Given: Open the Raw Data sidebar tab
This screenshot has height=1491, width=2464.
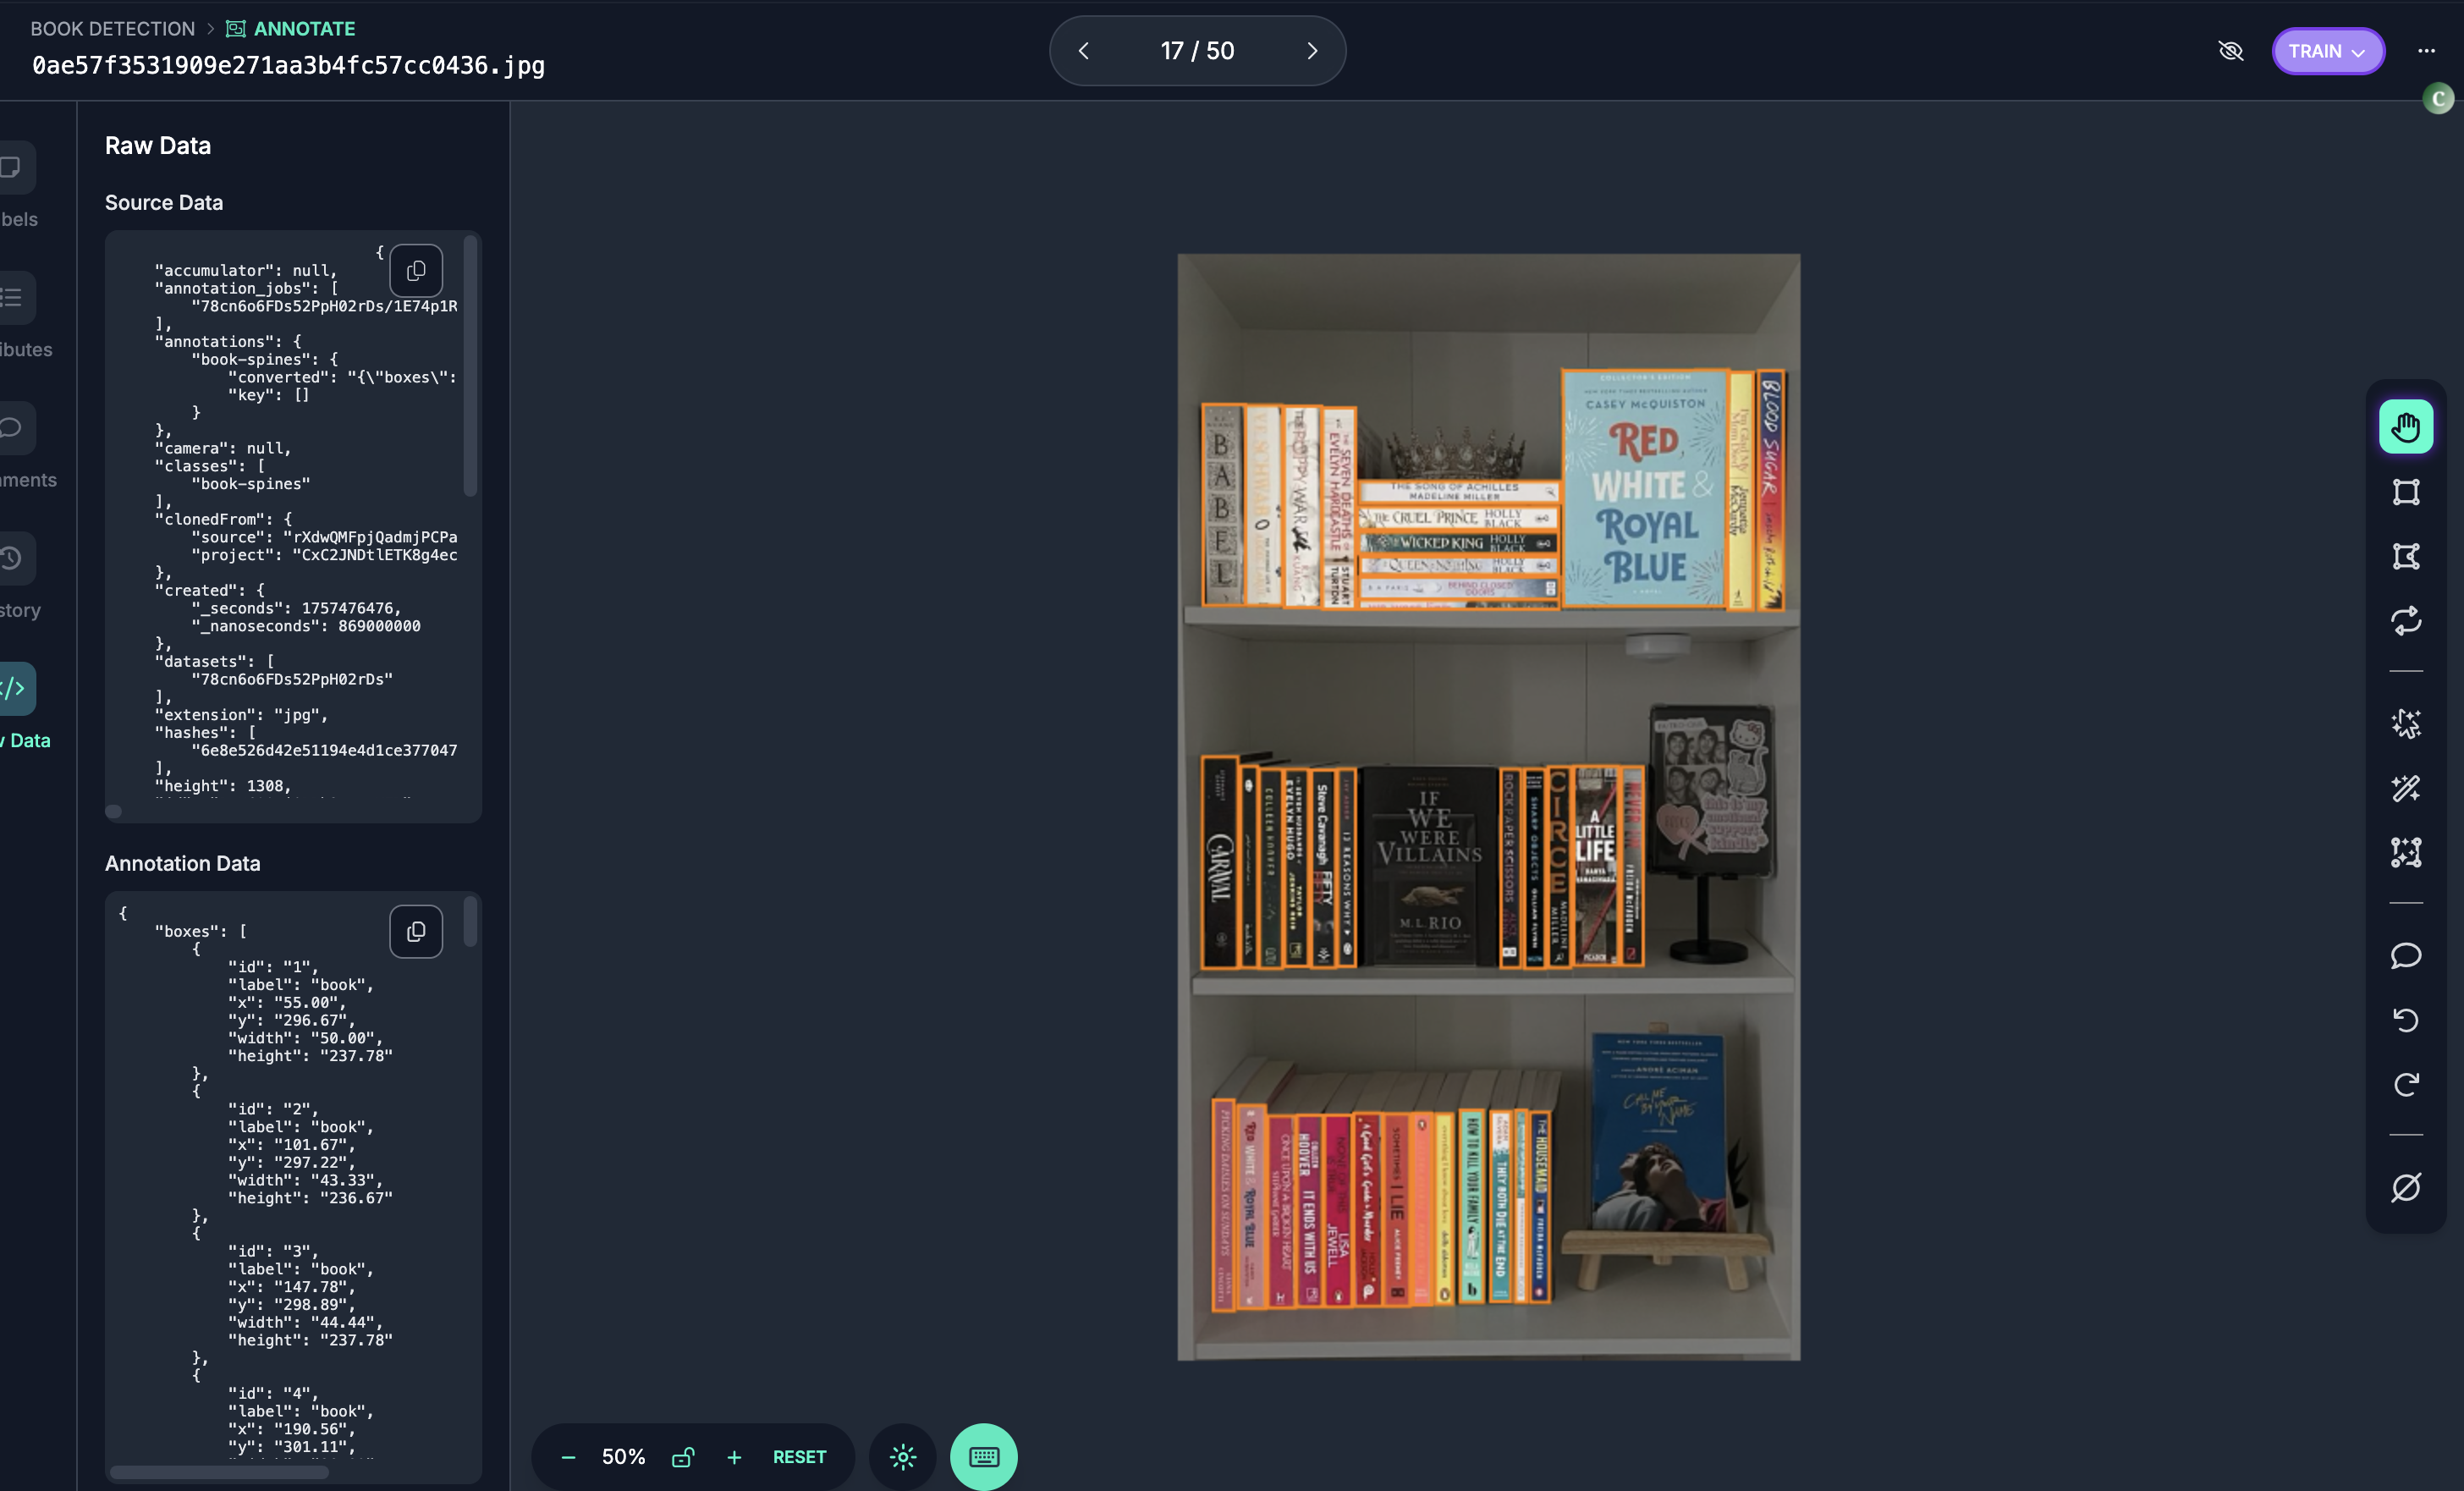Looking at the screenshot, I should coord(16,689).
